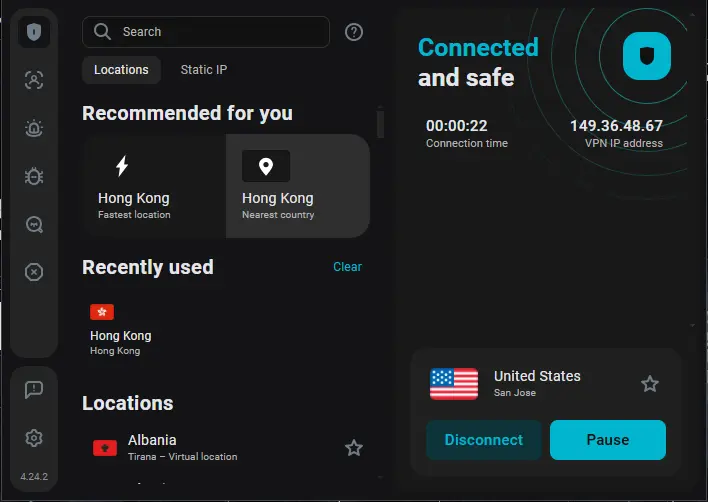Click the Disconnect button
Screen dimensions: 708x502
[484, 440]
